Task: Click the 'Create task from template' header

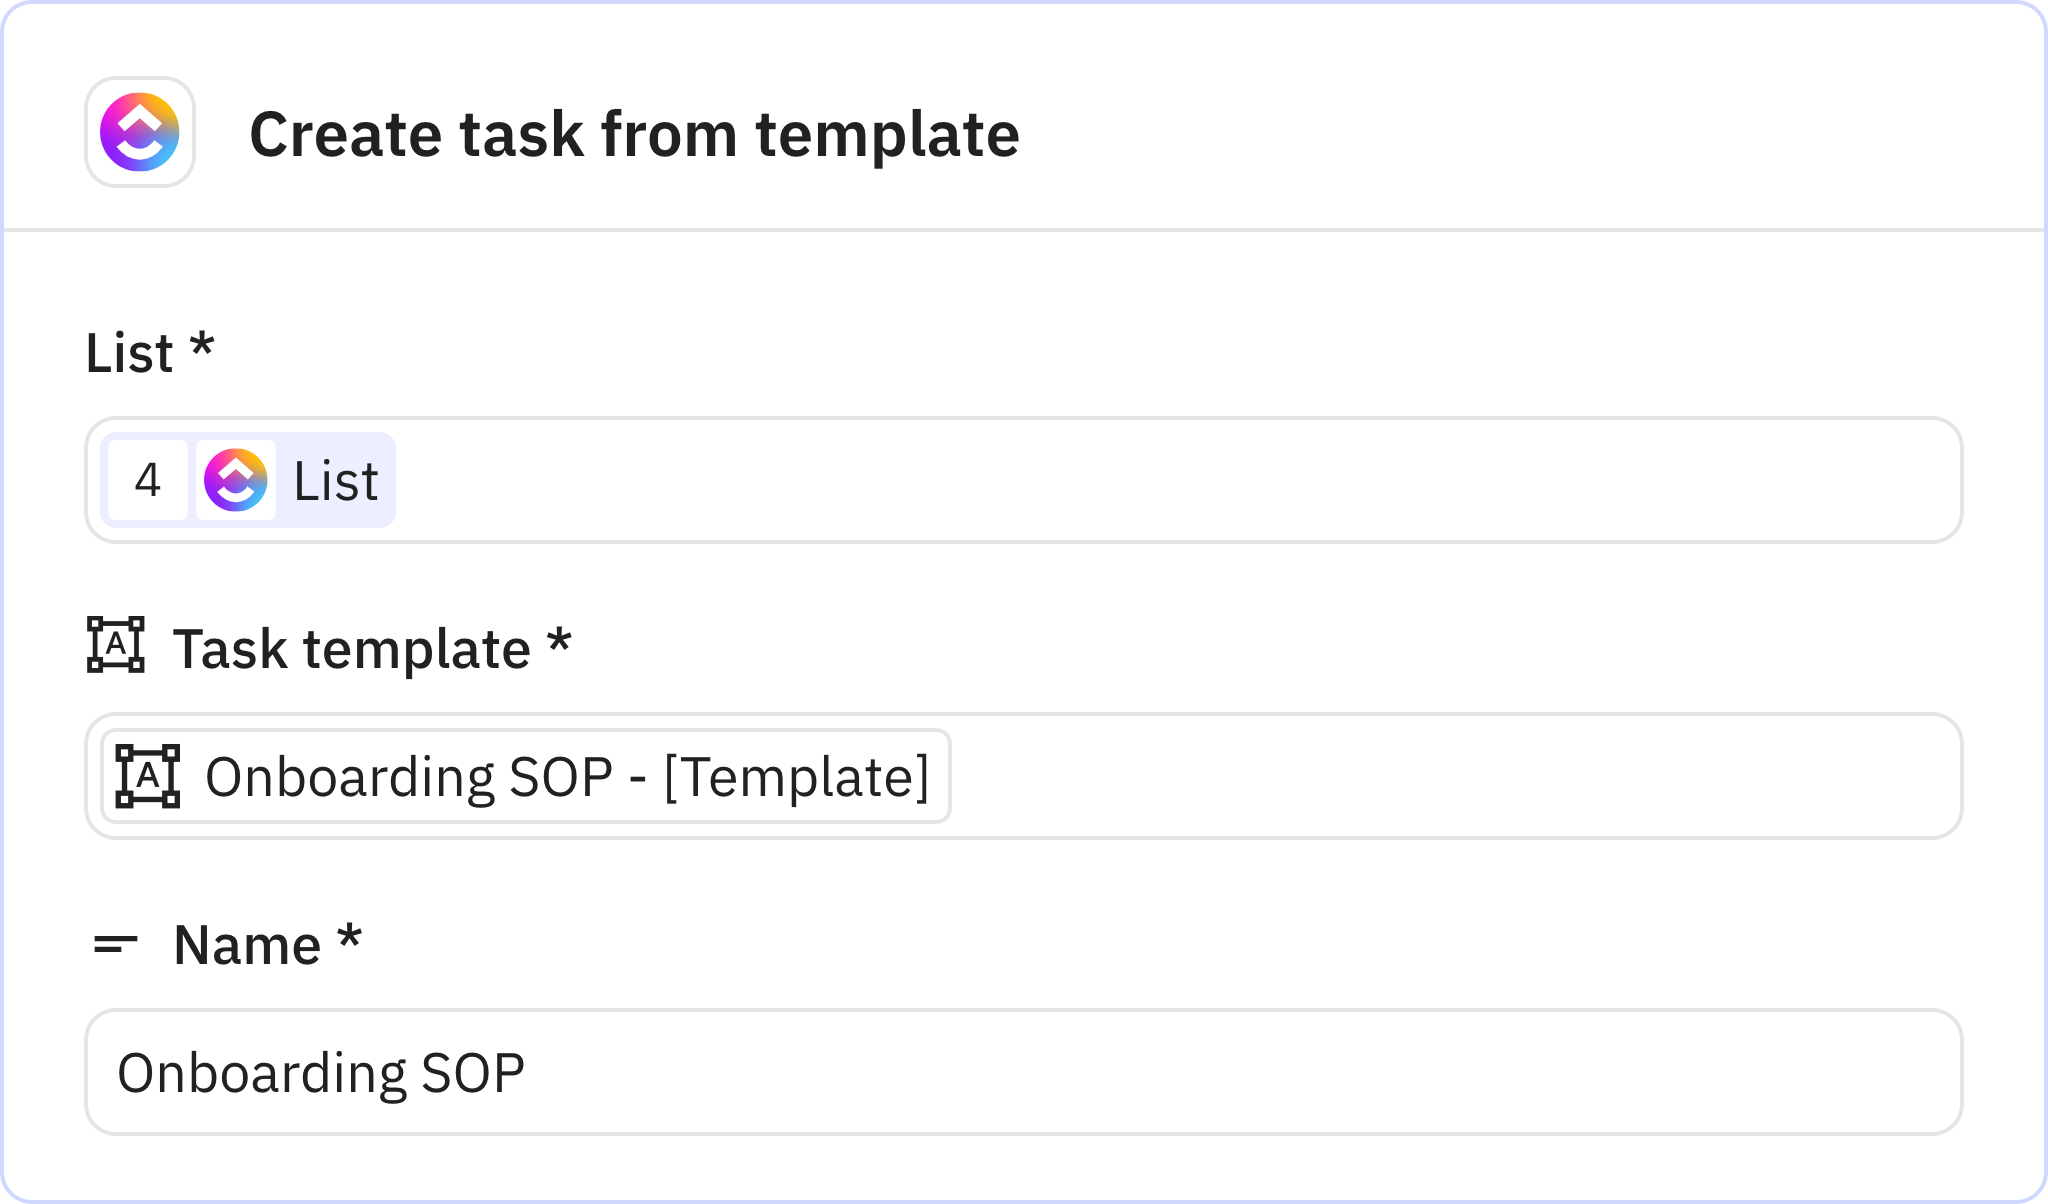Action: [634, 133]
